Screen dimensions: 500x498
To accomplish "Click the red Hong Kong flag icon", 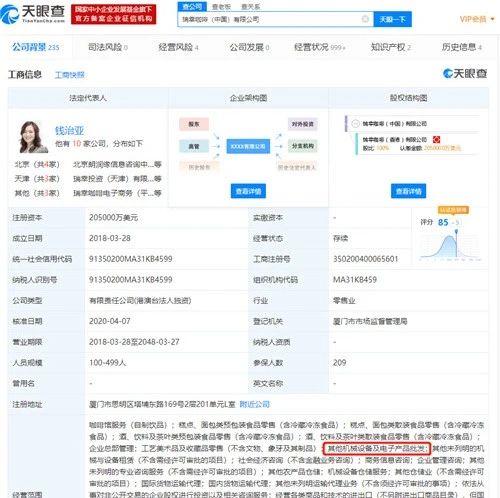I will coord(436,139).
